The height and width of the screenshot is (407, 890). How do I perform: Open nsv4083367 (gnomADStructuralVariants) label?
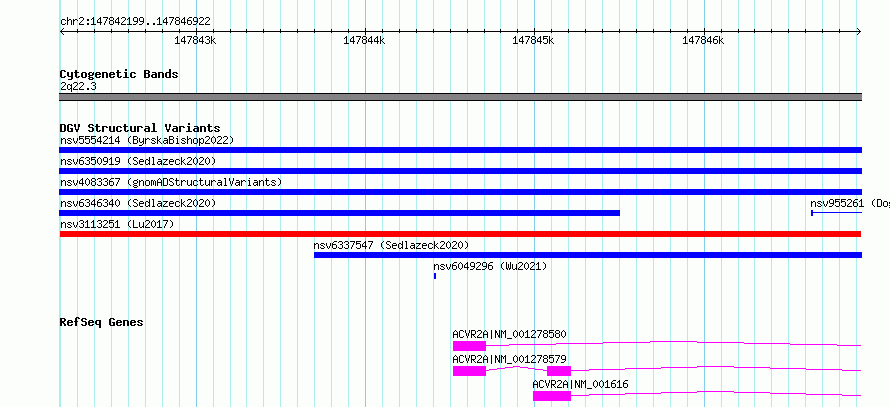click(x=171, y=182)
